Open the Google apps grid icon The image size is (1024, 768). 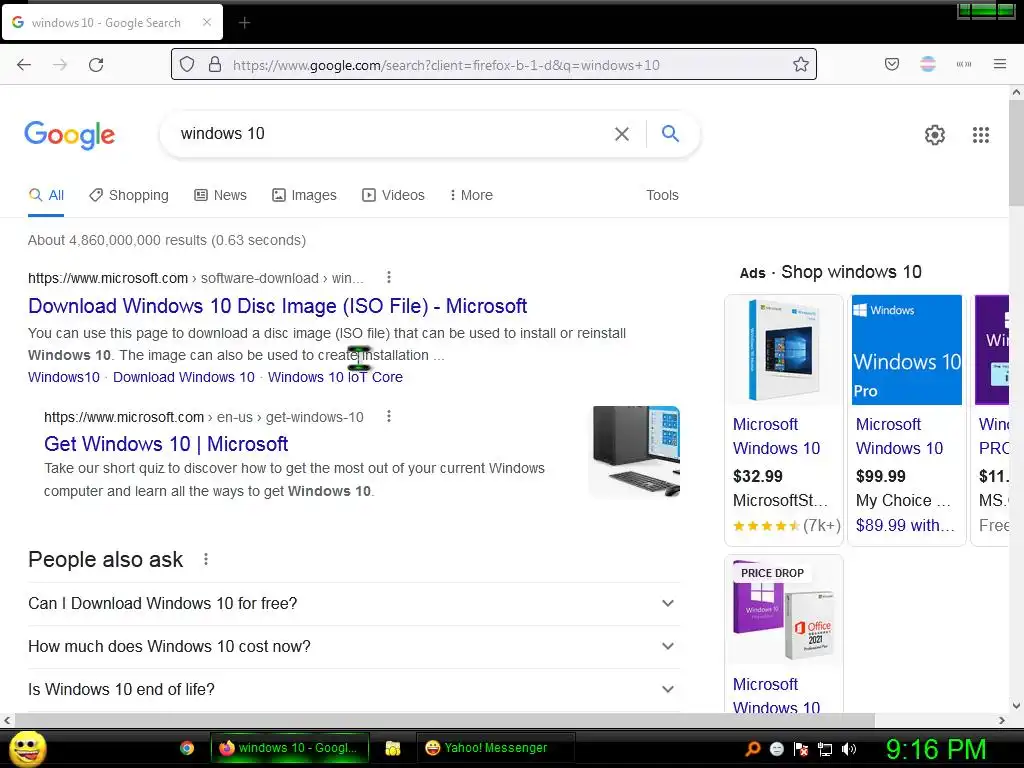click(x=981, y=135)
